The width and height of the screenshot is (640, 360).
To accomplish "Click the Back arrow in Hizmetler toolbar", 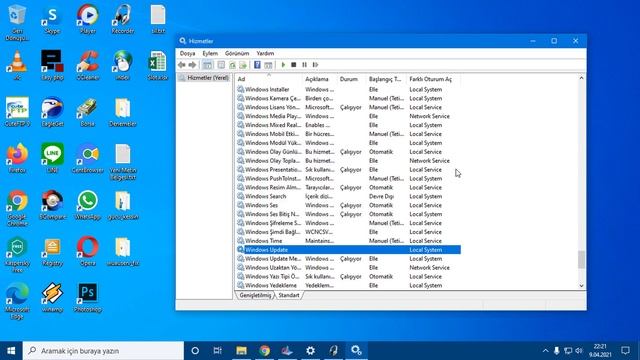I will (x=182, y=65).
